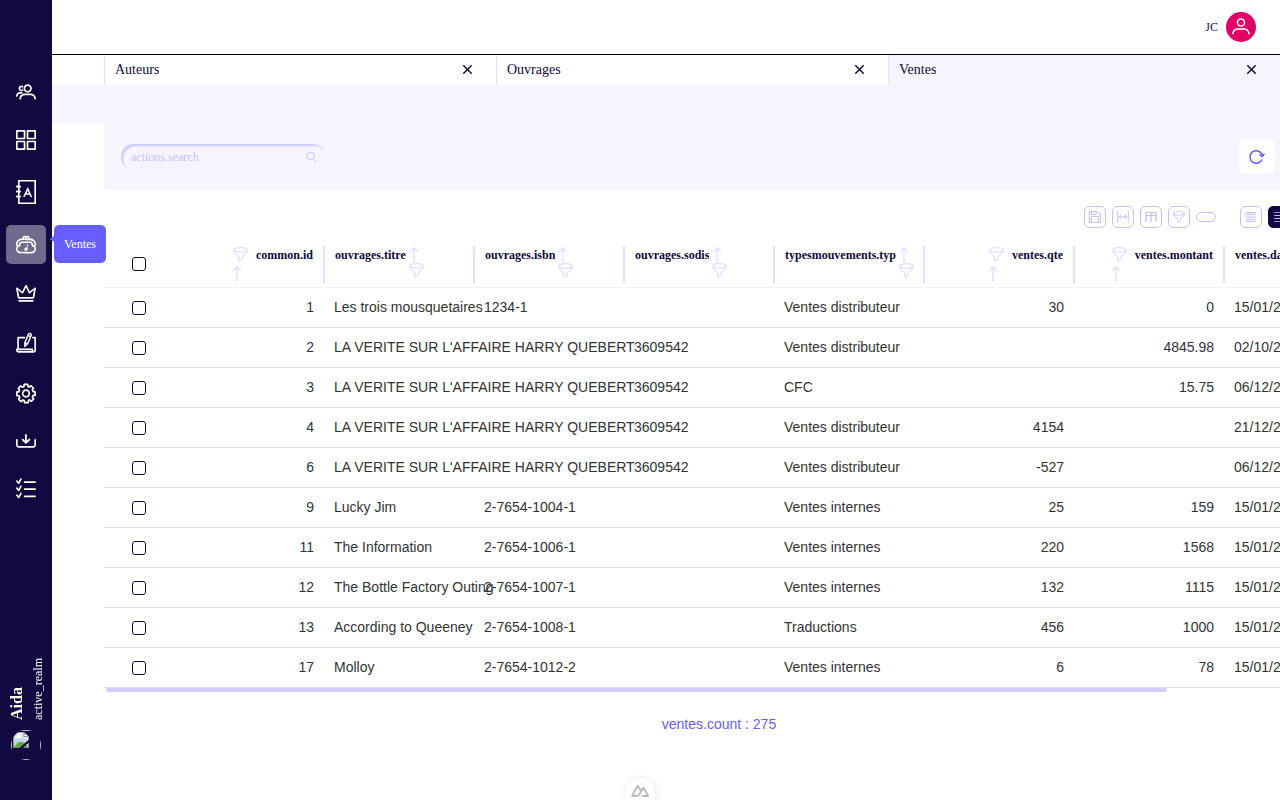
Task: Click the Nuxt logo at page bottom
Action: 640,791
